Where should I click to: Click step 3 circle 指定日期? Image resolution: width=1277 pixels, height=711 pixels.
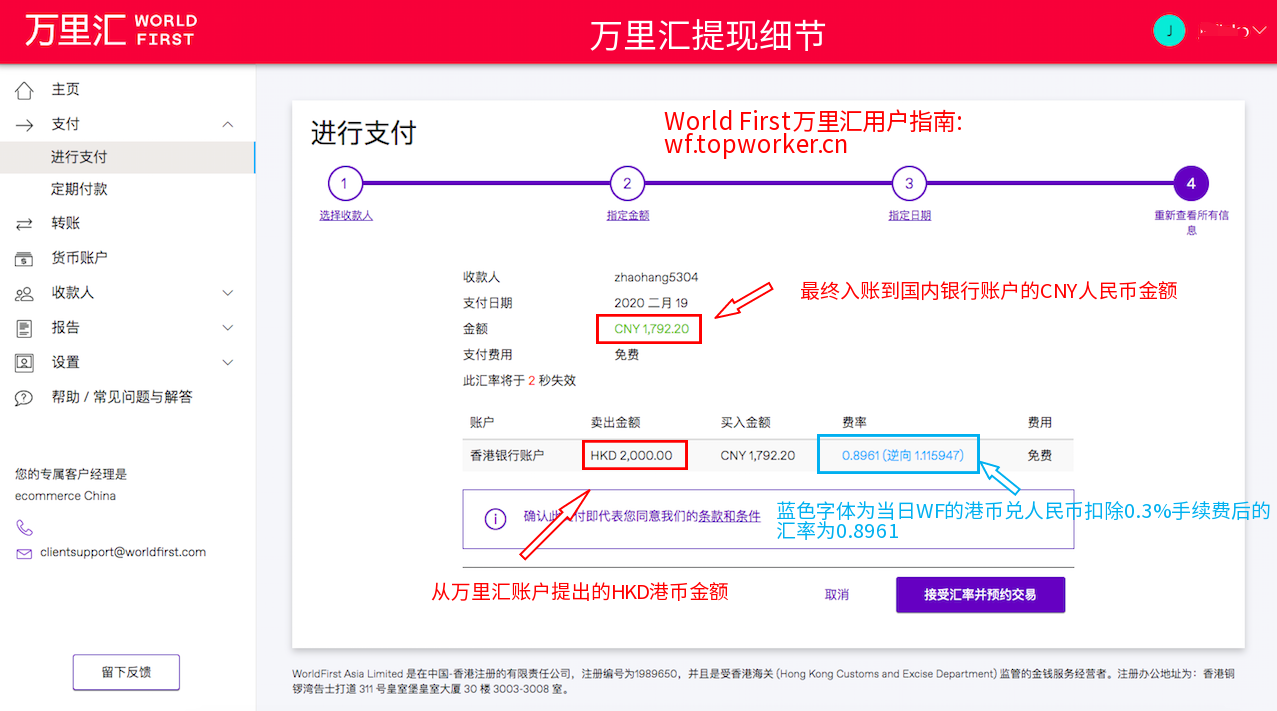pos(909,184)
